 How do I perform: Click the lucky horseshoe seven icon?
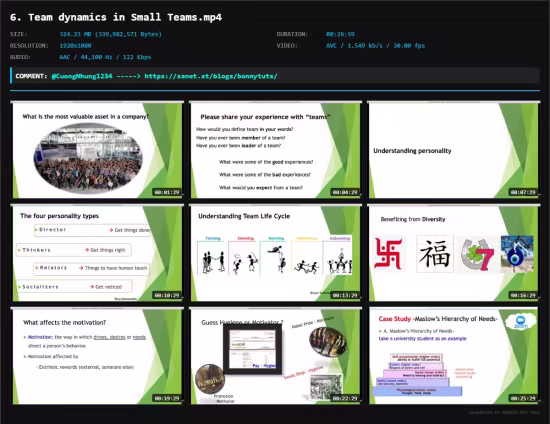click(x=477, y=255)
